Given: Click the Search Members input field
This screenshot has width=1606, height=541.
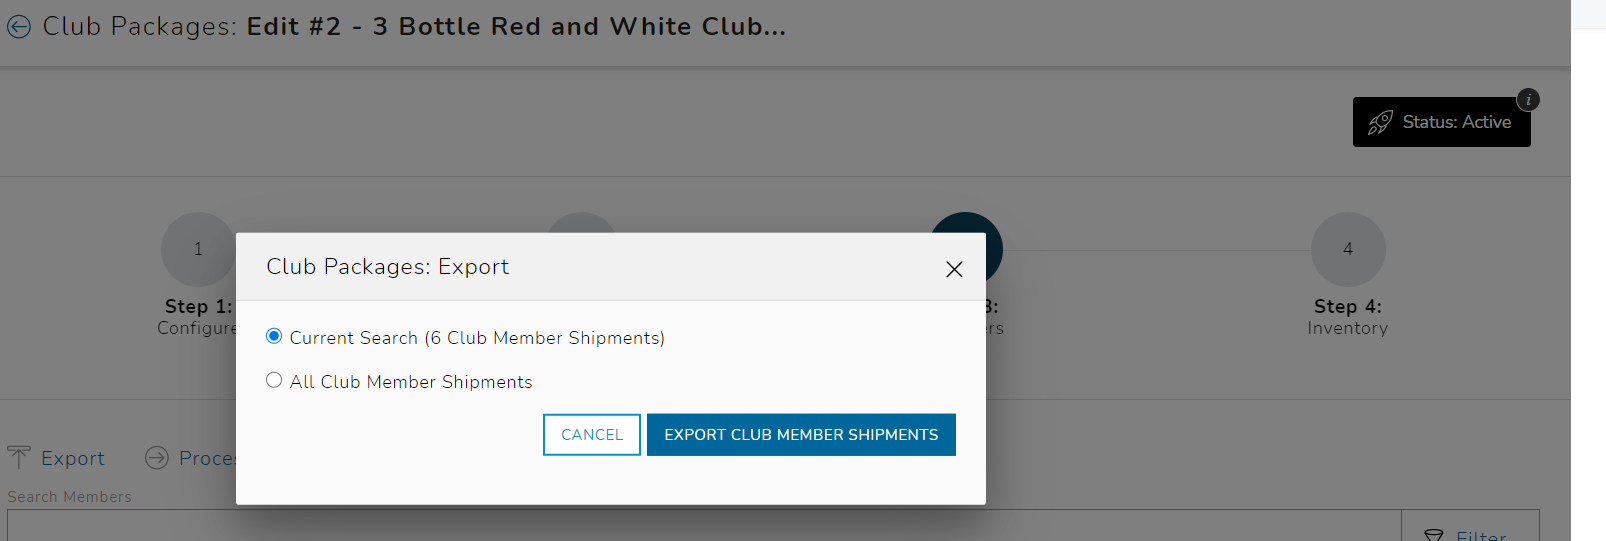Looking at the screenshot, I should coord(704,526).
